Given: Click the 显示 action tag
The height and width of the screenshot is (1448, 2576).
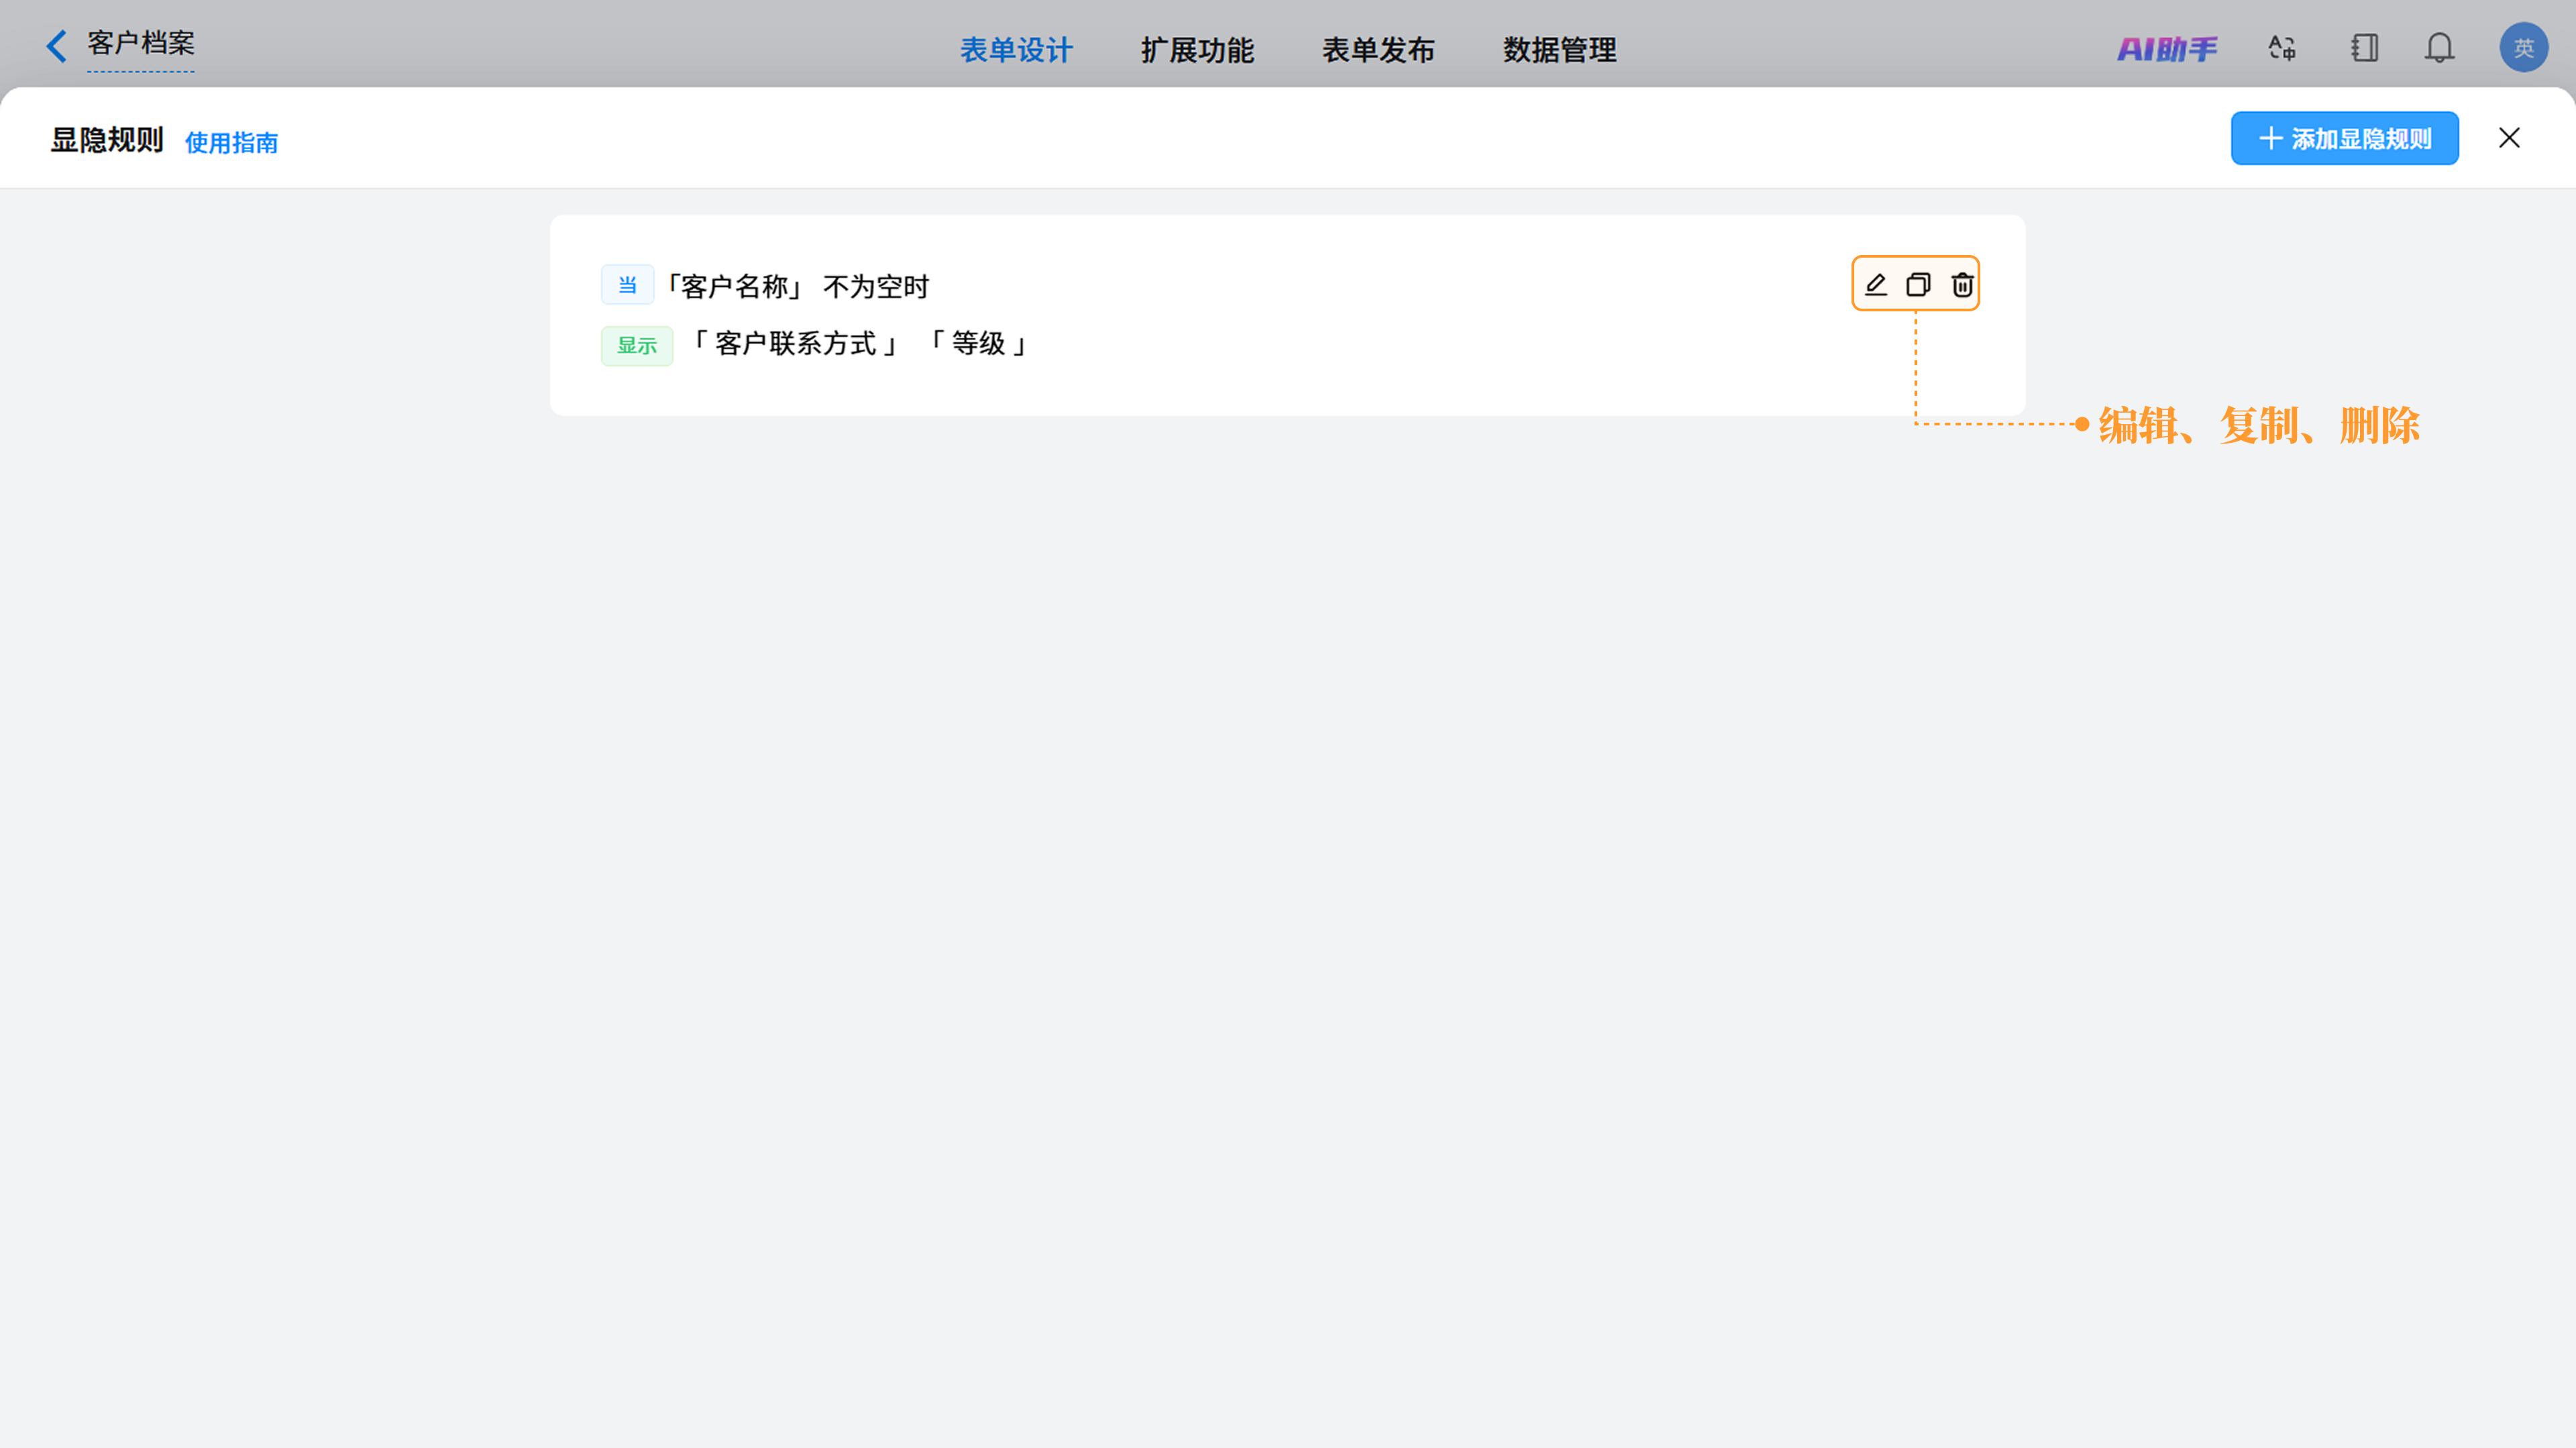Looking at the screenshot, I should (x=637, y=346).
